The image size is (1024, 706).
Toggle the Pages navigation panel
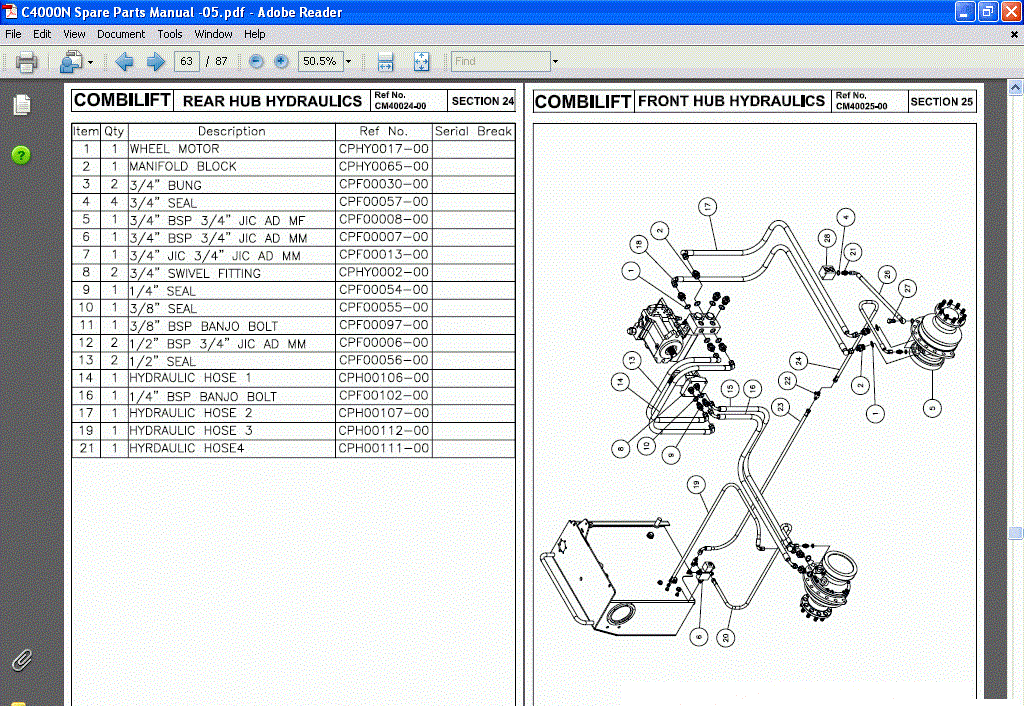(21, 104)
